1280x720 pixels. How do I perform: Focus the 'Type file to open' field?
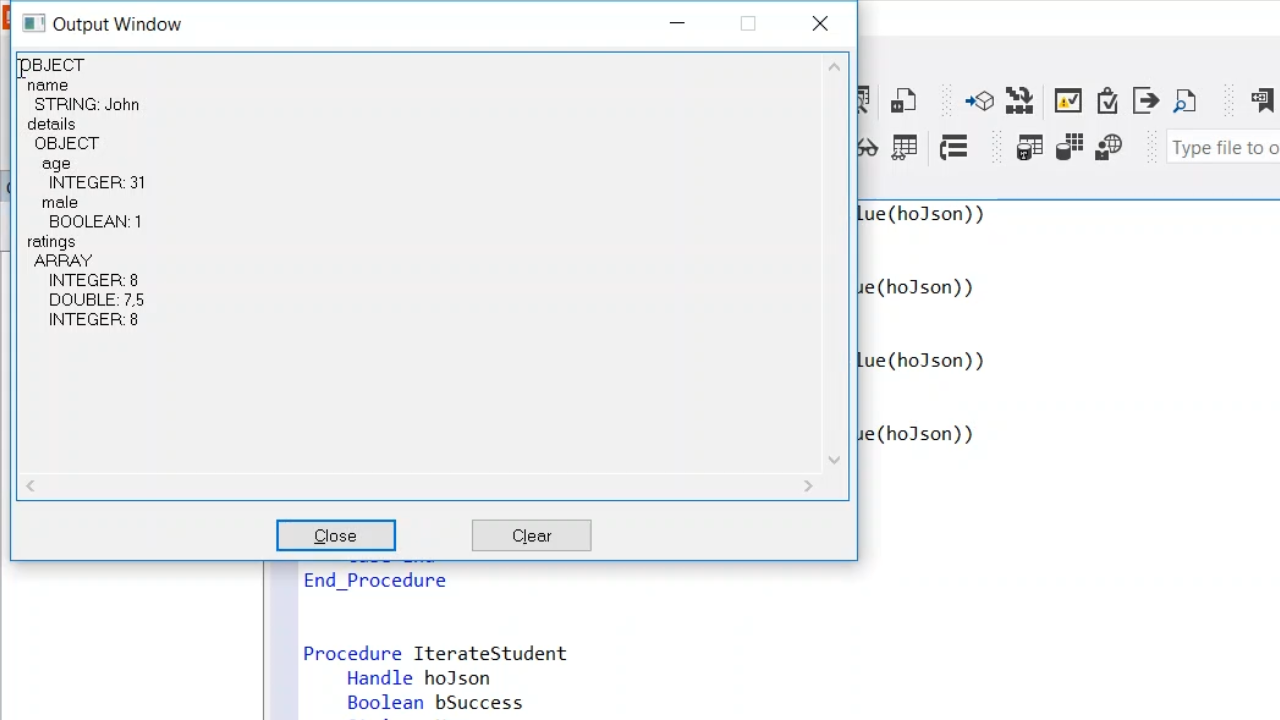[x=1225, y=148]
